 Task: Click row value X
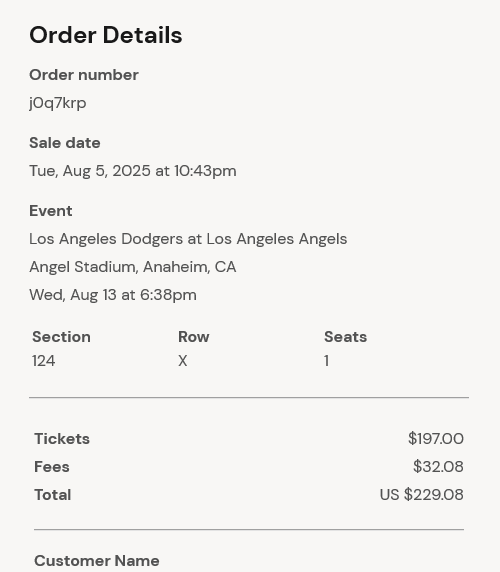coord(183,361)
